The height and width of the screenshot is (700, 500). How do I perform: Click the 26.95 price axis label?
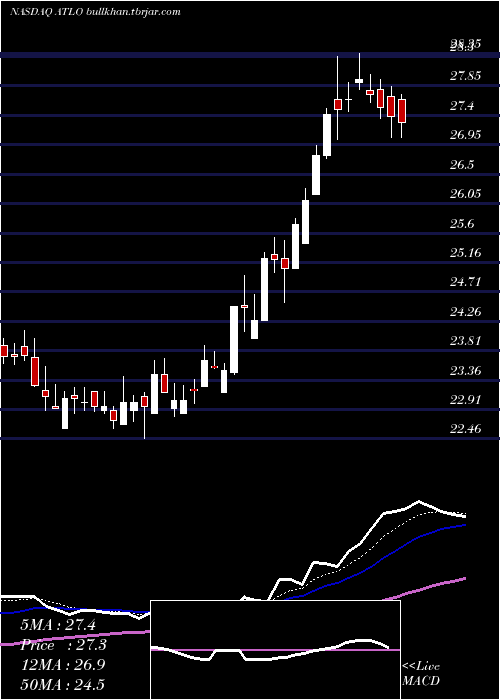pyautogui.click(x=465, y=135)
